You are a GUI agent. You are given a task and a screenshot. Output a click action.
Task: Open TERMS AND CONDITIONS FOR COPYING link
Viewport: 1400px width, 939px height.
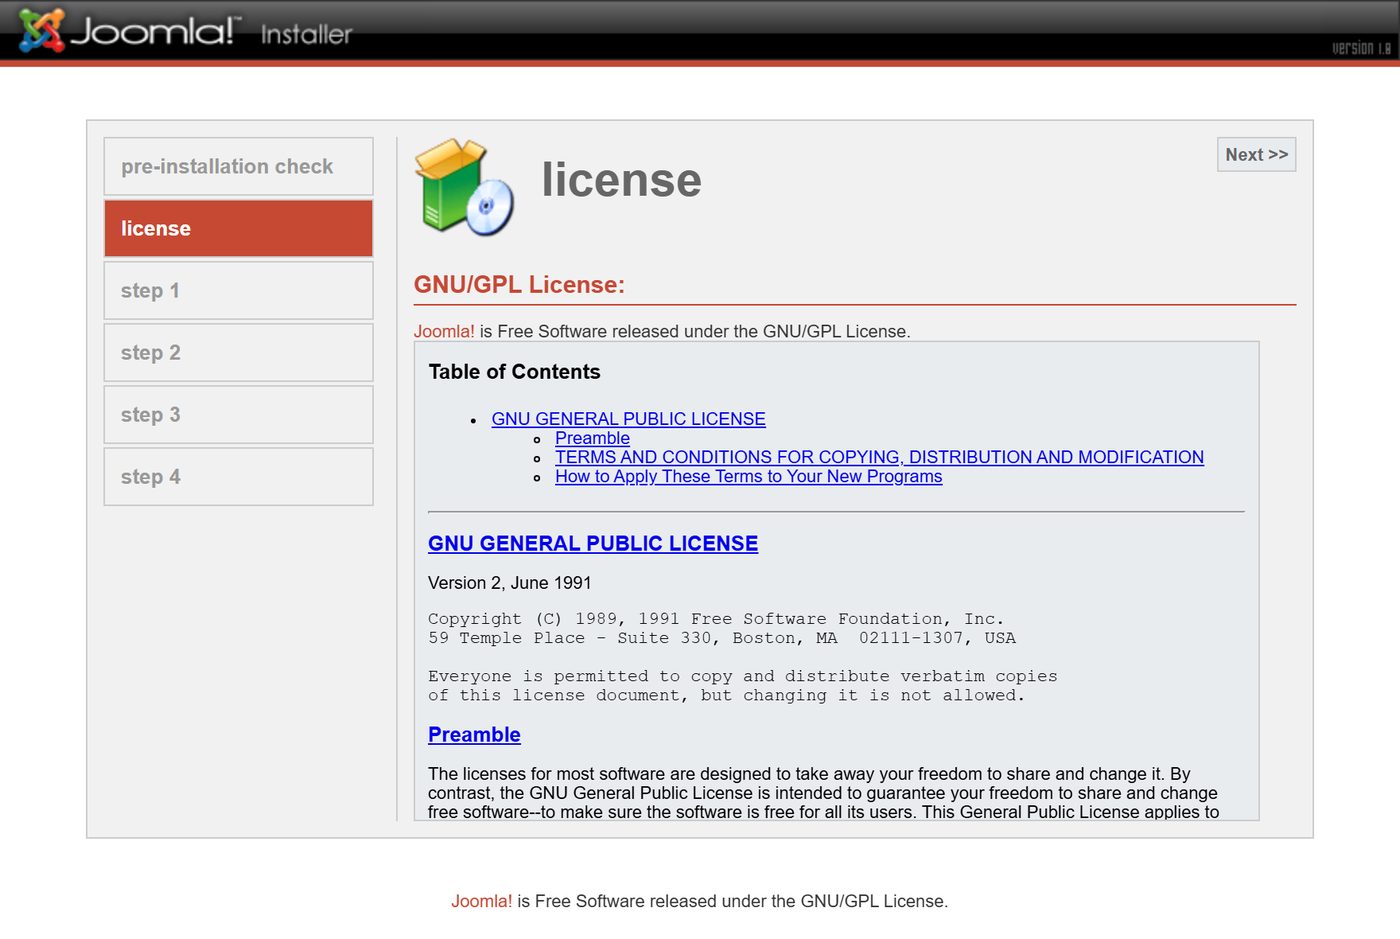tap(879, 457)
